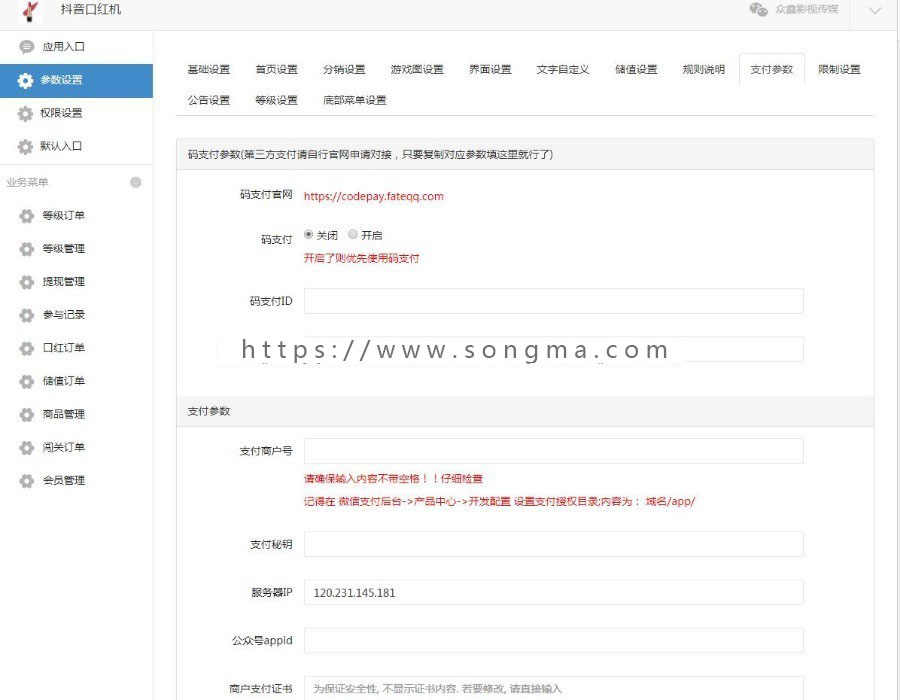Viewport: 900px width, 700px height.
Task: Switch to 游戏圈设置 tab
Action: [x=417, y=69]
